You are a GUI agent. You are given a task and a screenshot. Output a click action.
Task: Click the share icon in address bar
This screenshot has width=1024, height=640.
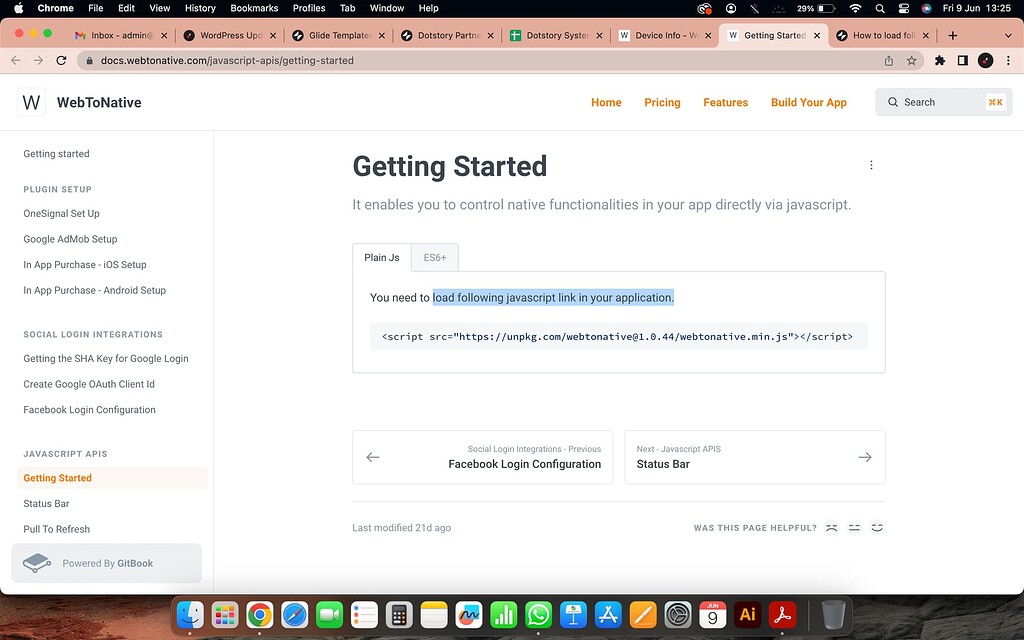point(888,60)
